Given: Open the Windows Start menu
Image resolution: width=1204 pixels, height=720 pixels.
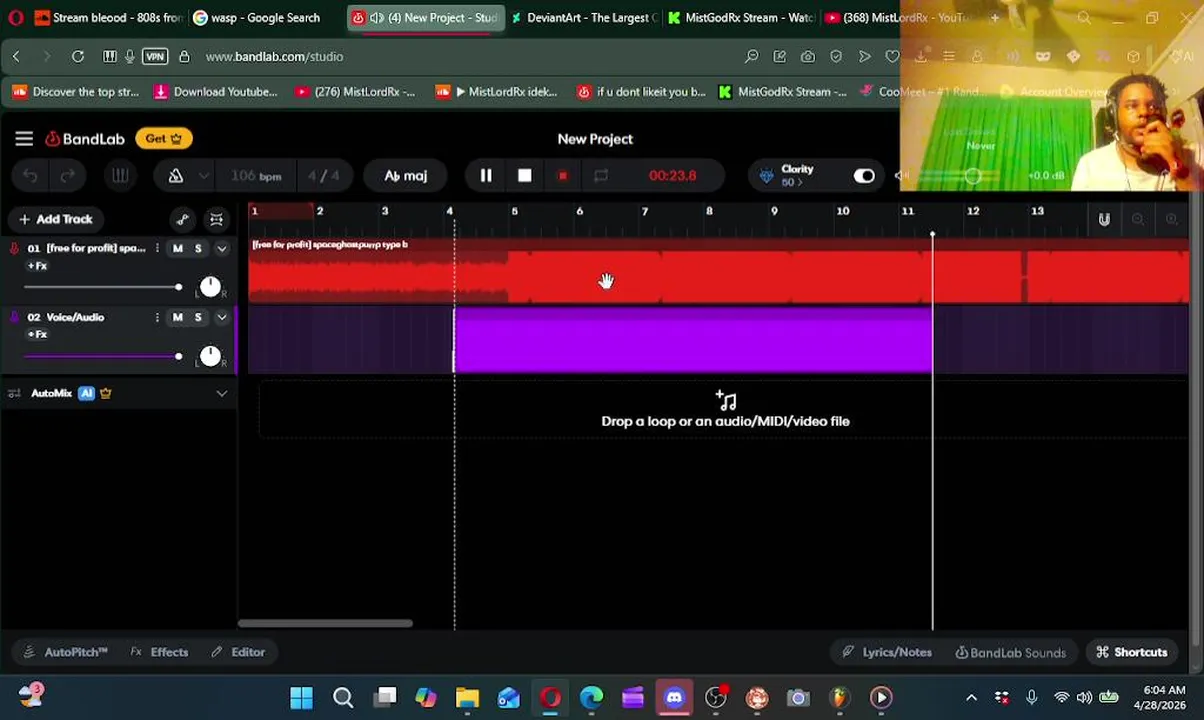Looking at the screenshot, I should pos(301,697).
